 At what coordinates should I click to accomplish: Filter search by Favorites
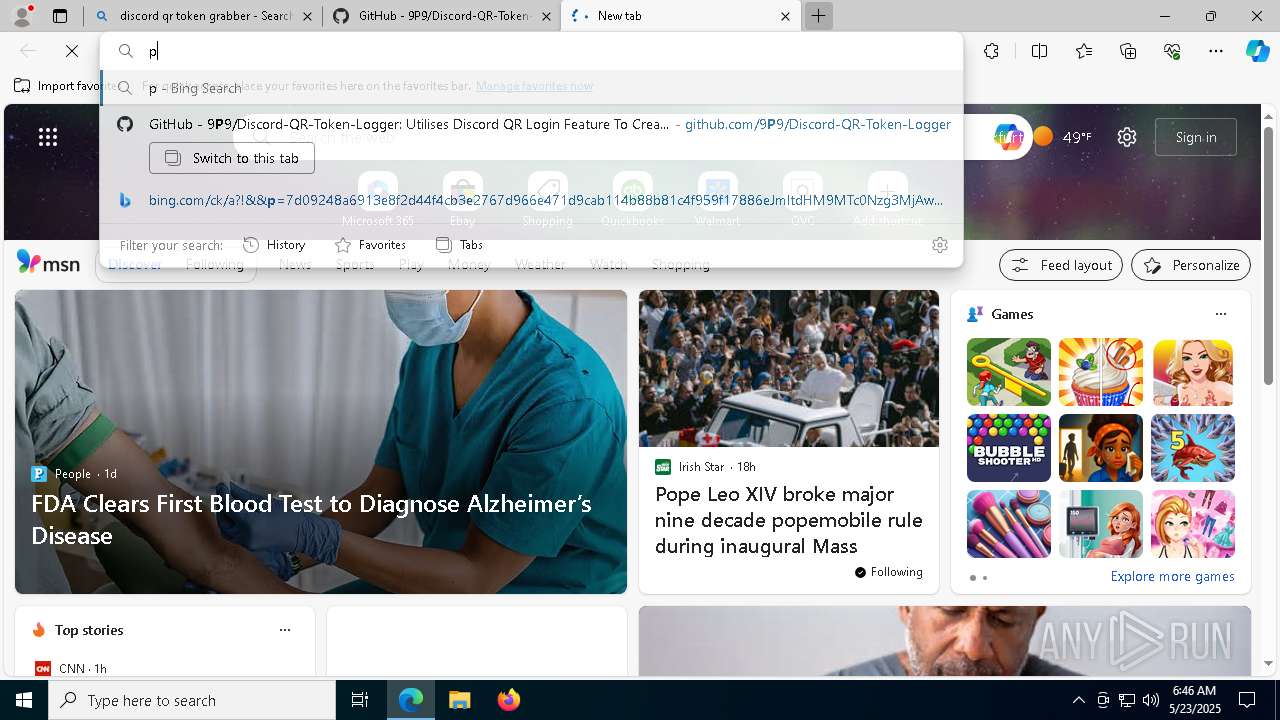pos(370,245)
